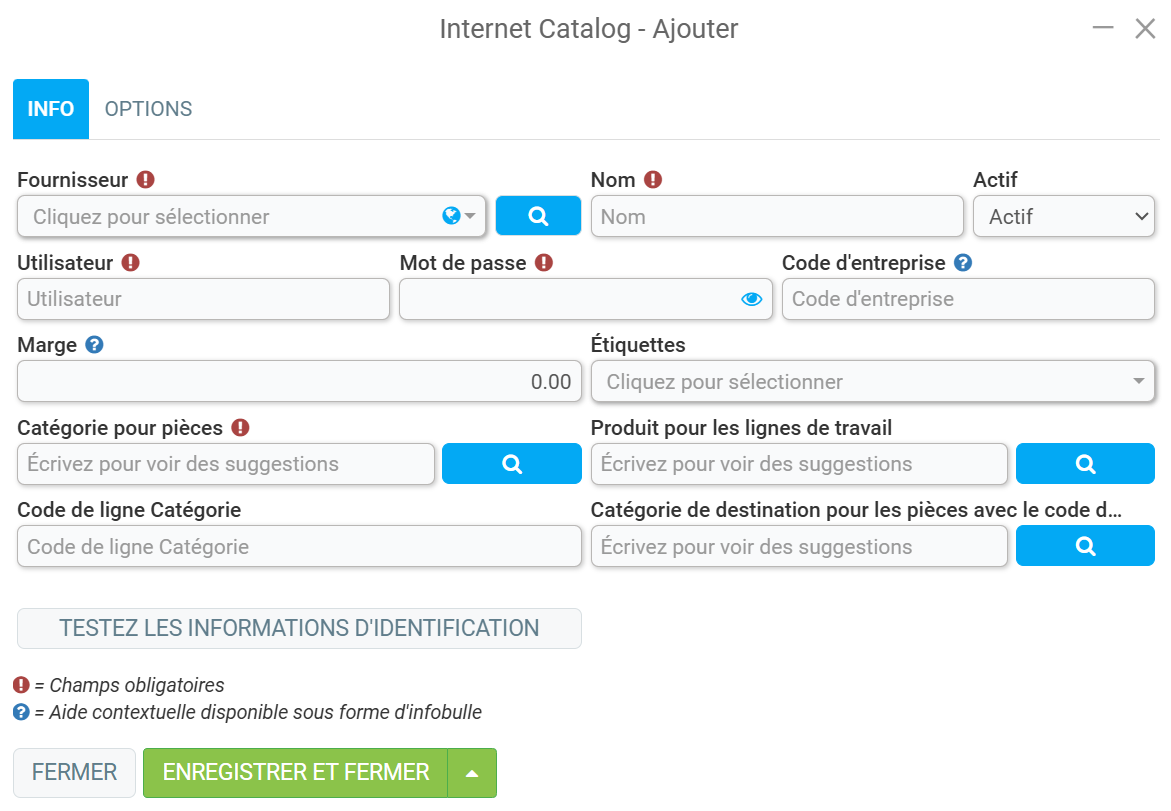The width and height of the screenshot is (1171, 811).
Task: Click search for Produit pour les lignes de travail
Action: (1085, 464)
